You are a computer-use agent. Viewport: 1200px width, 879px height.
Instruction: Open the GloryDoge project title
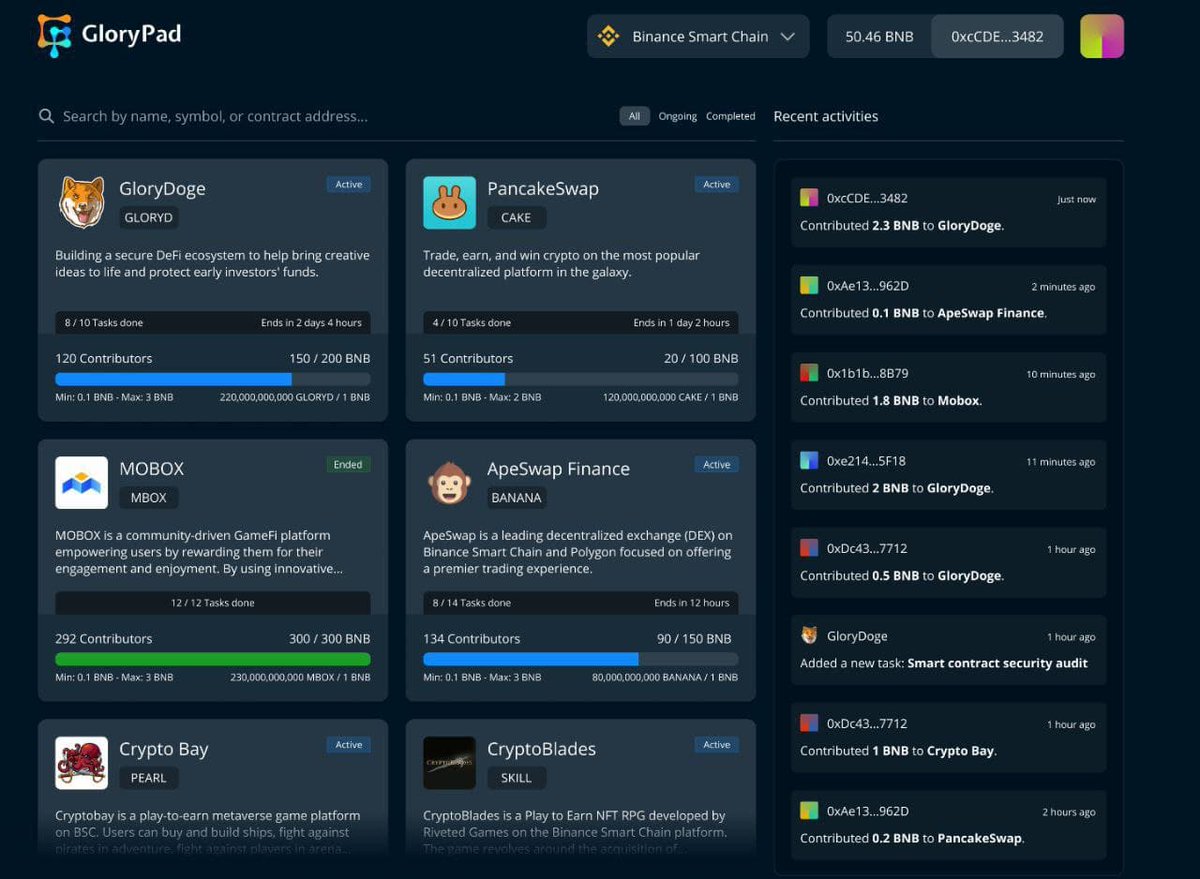pyautogui.click(x=162, y=189)
